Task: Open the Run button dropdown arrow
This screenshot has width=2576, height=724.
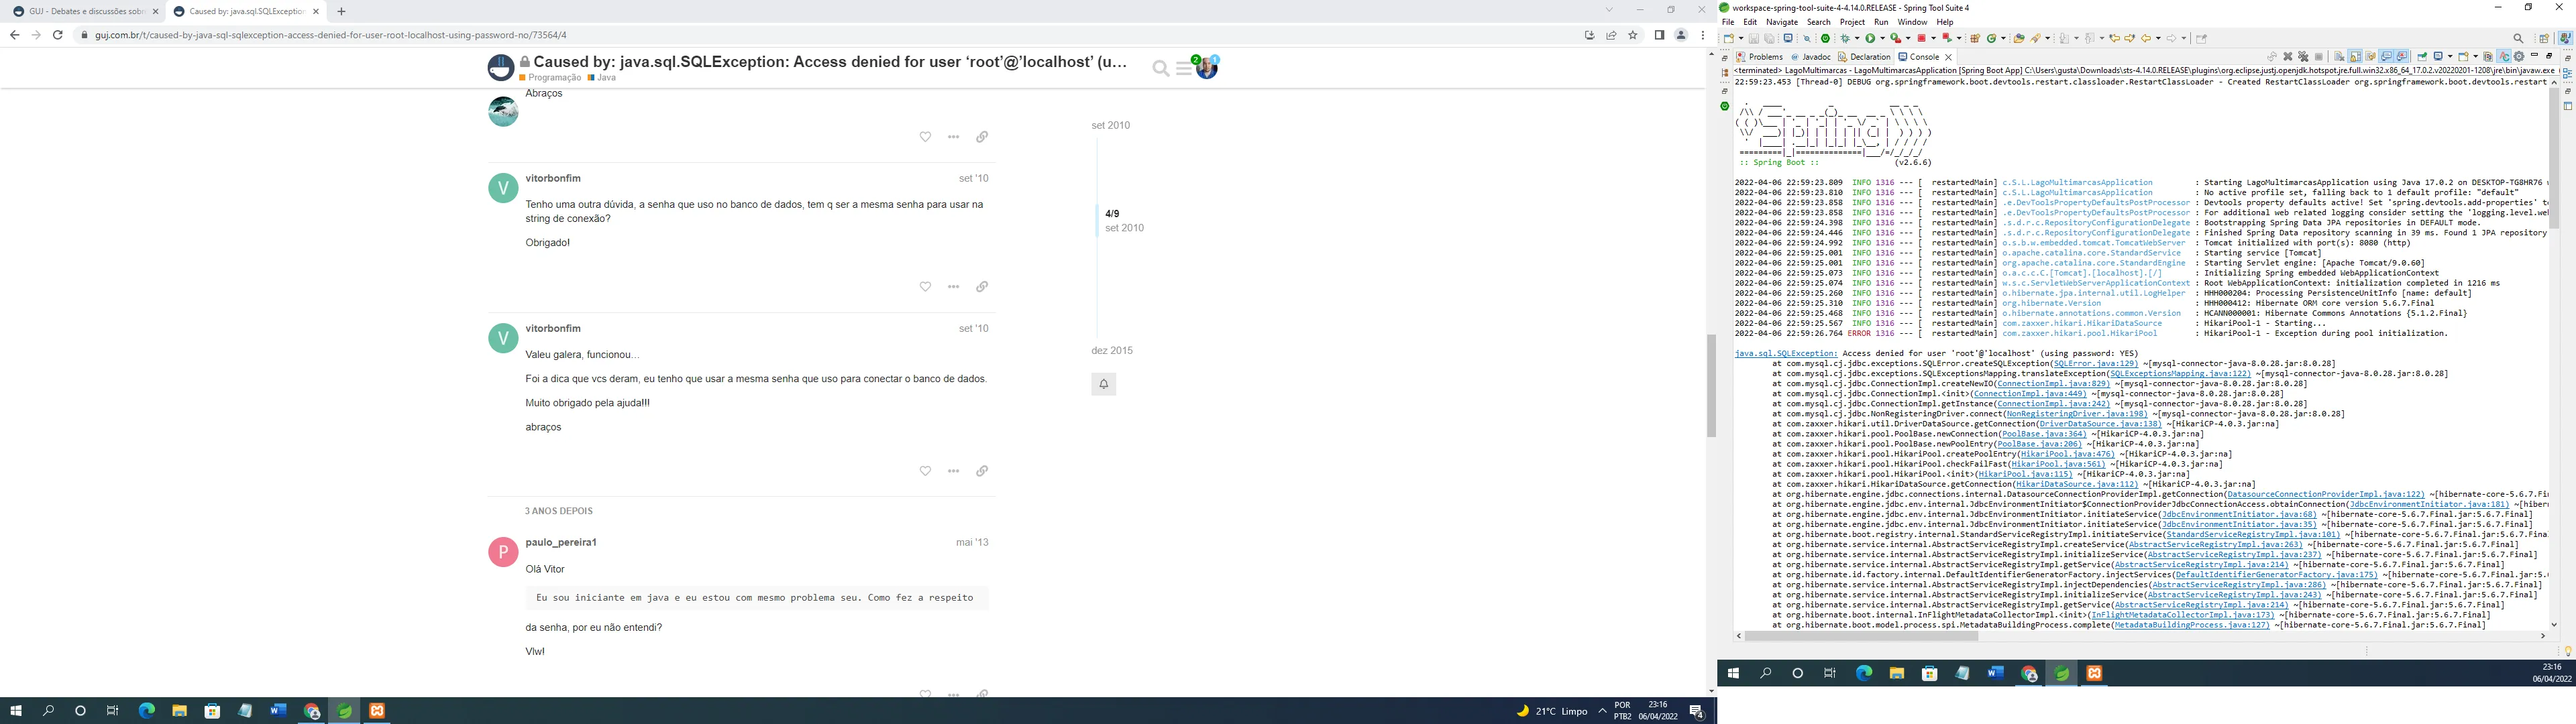Action: (x=1883, y=39)
